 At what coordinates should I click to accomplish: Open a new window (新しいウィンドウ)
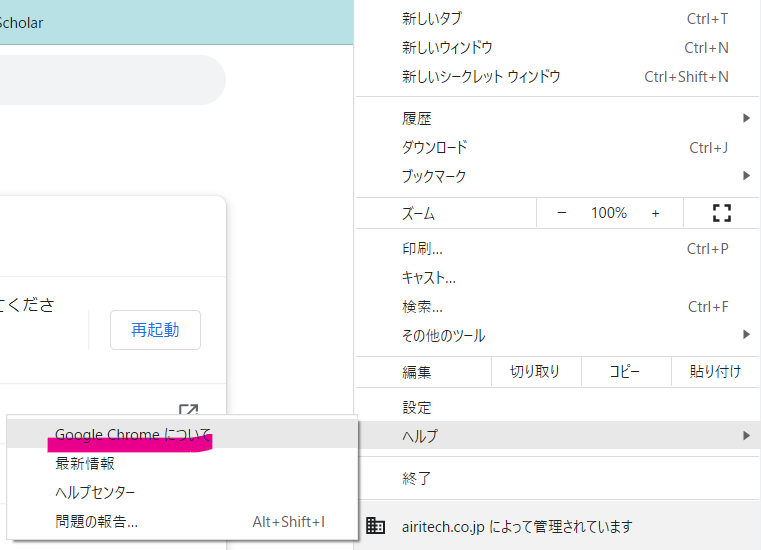click(557, 48)
